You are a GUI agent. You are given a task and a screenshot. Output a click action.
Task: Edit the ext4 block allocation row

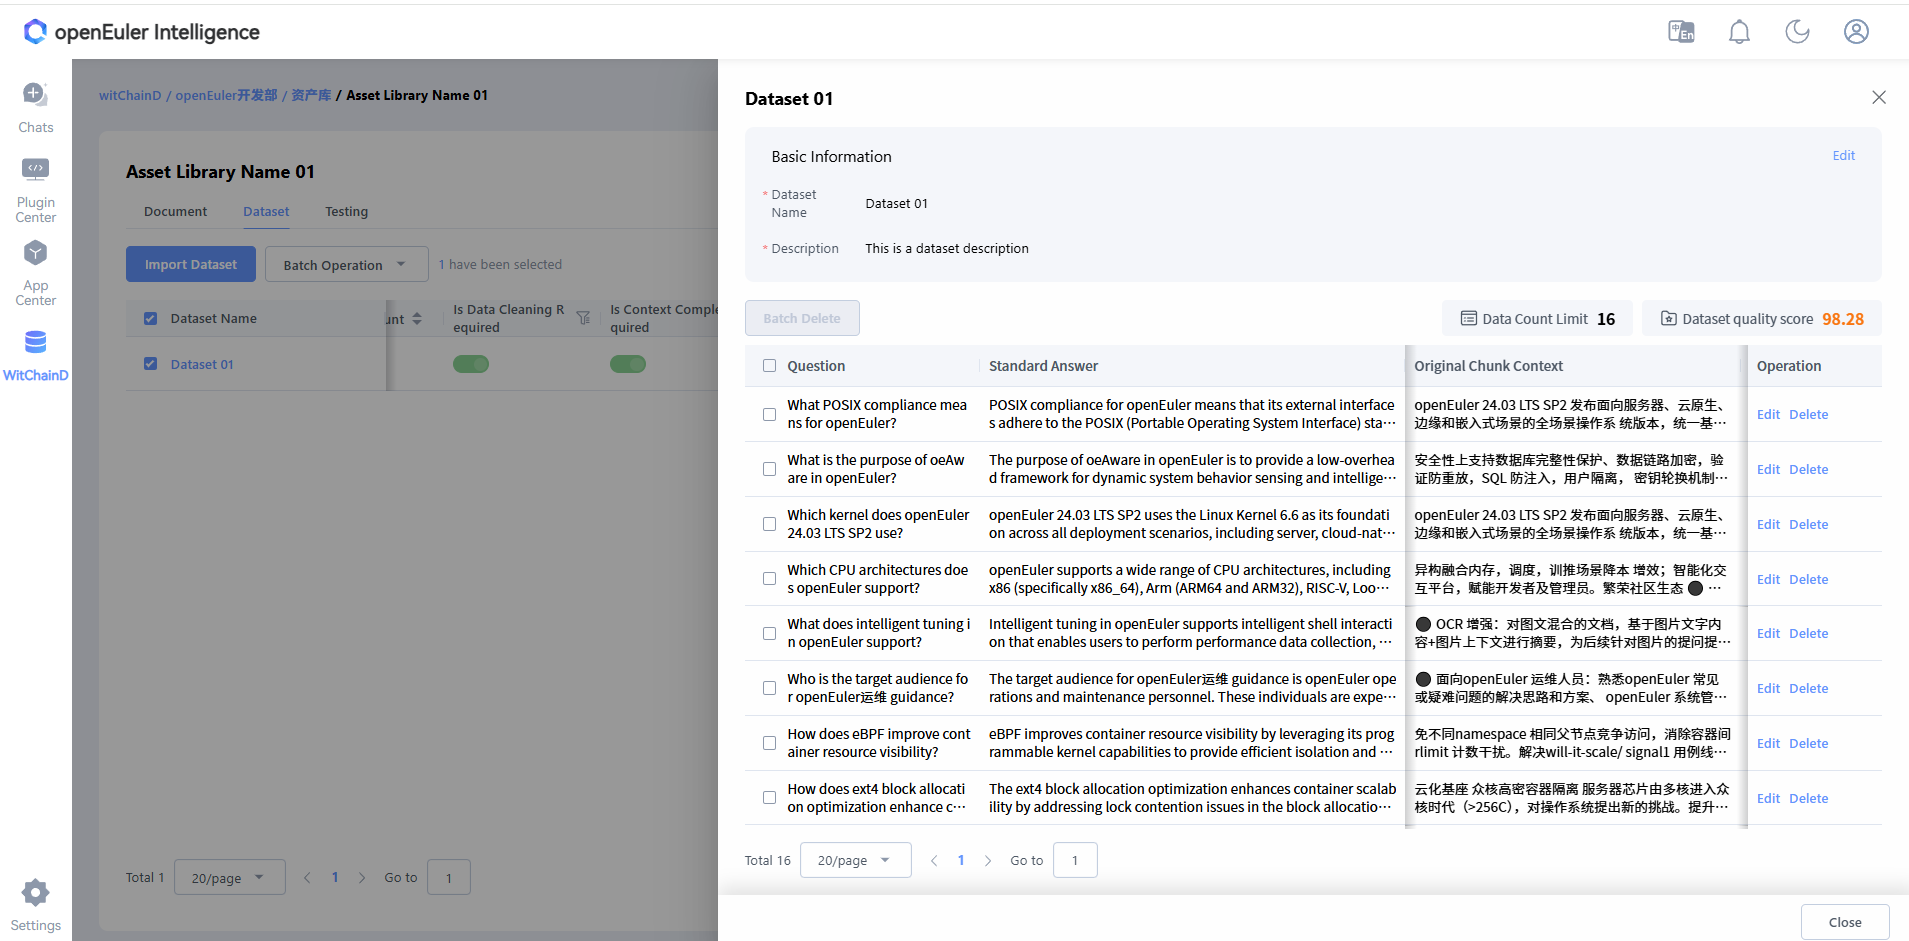coord(1768,798)
